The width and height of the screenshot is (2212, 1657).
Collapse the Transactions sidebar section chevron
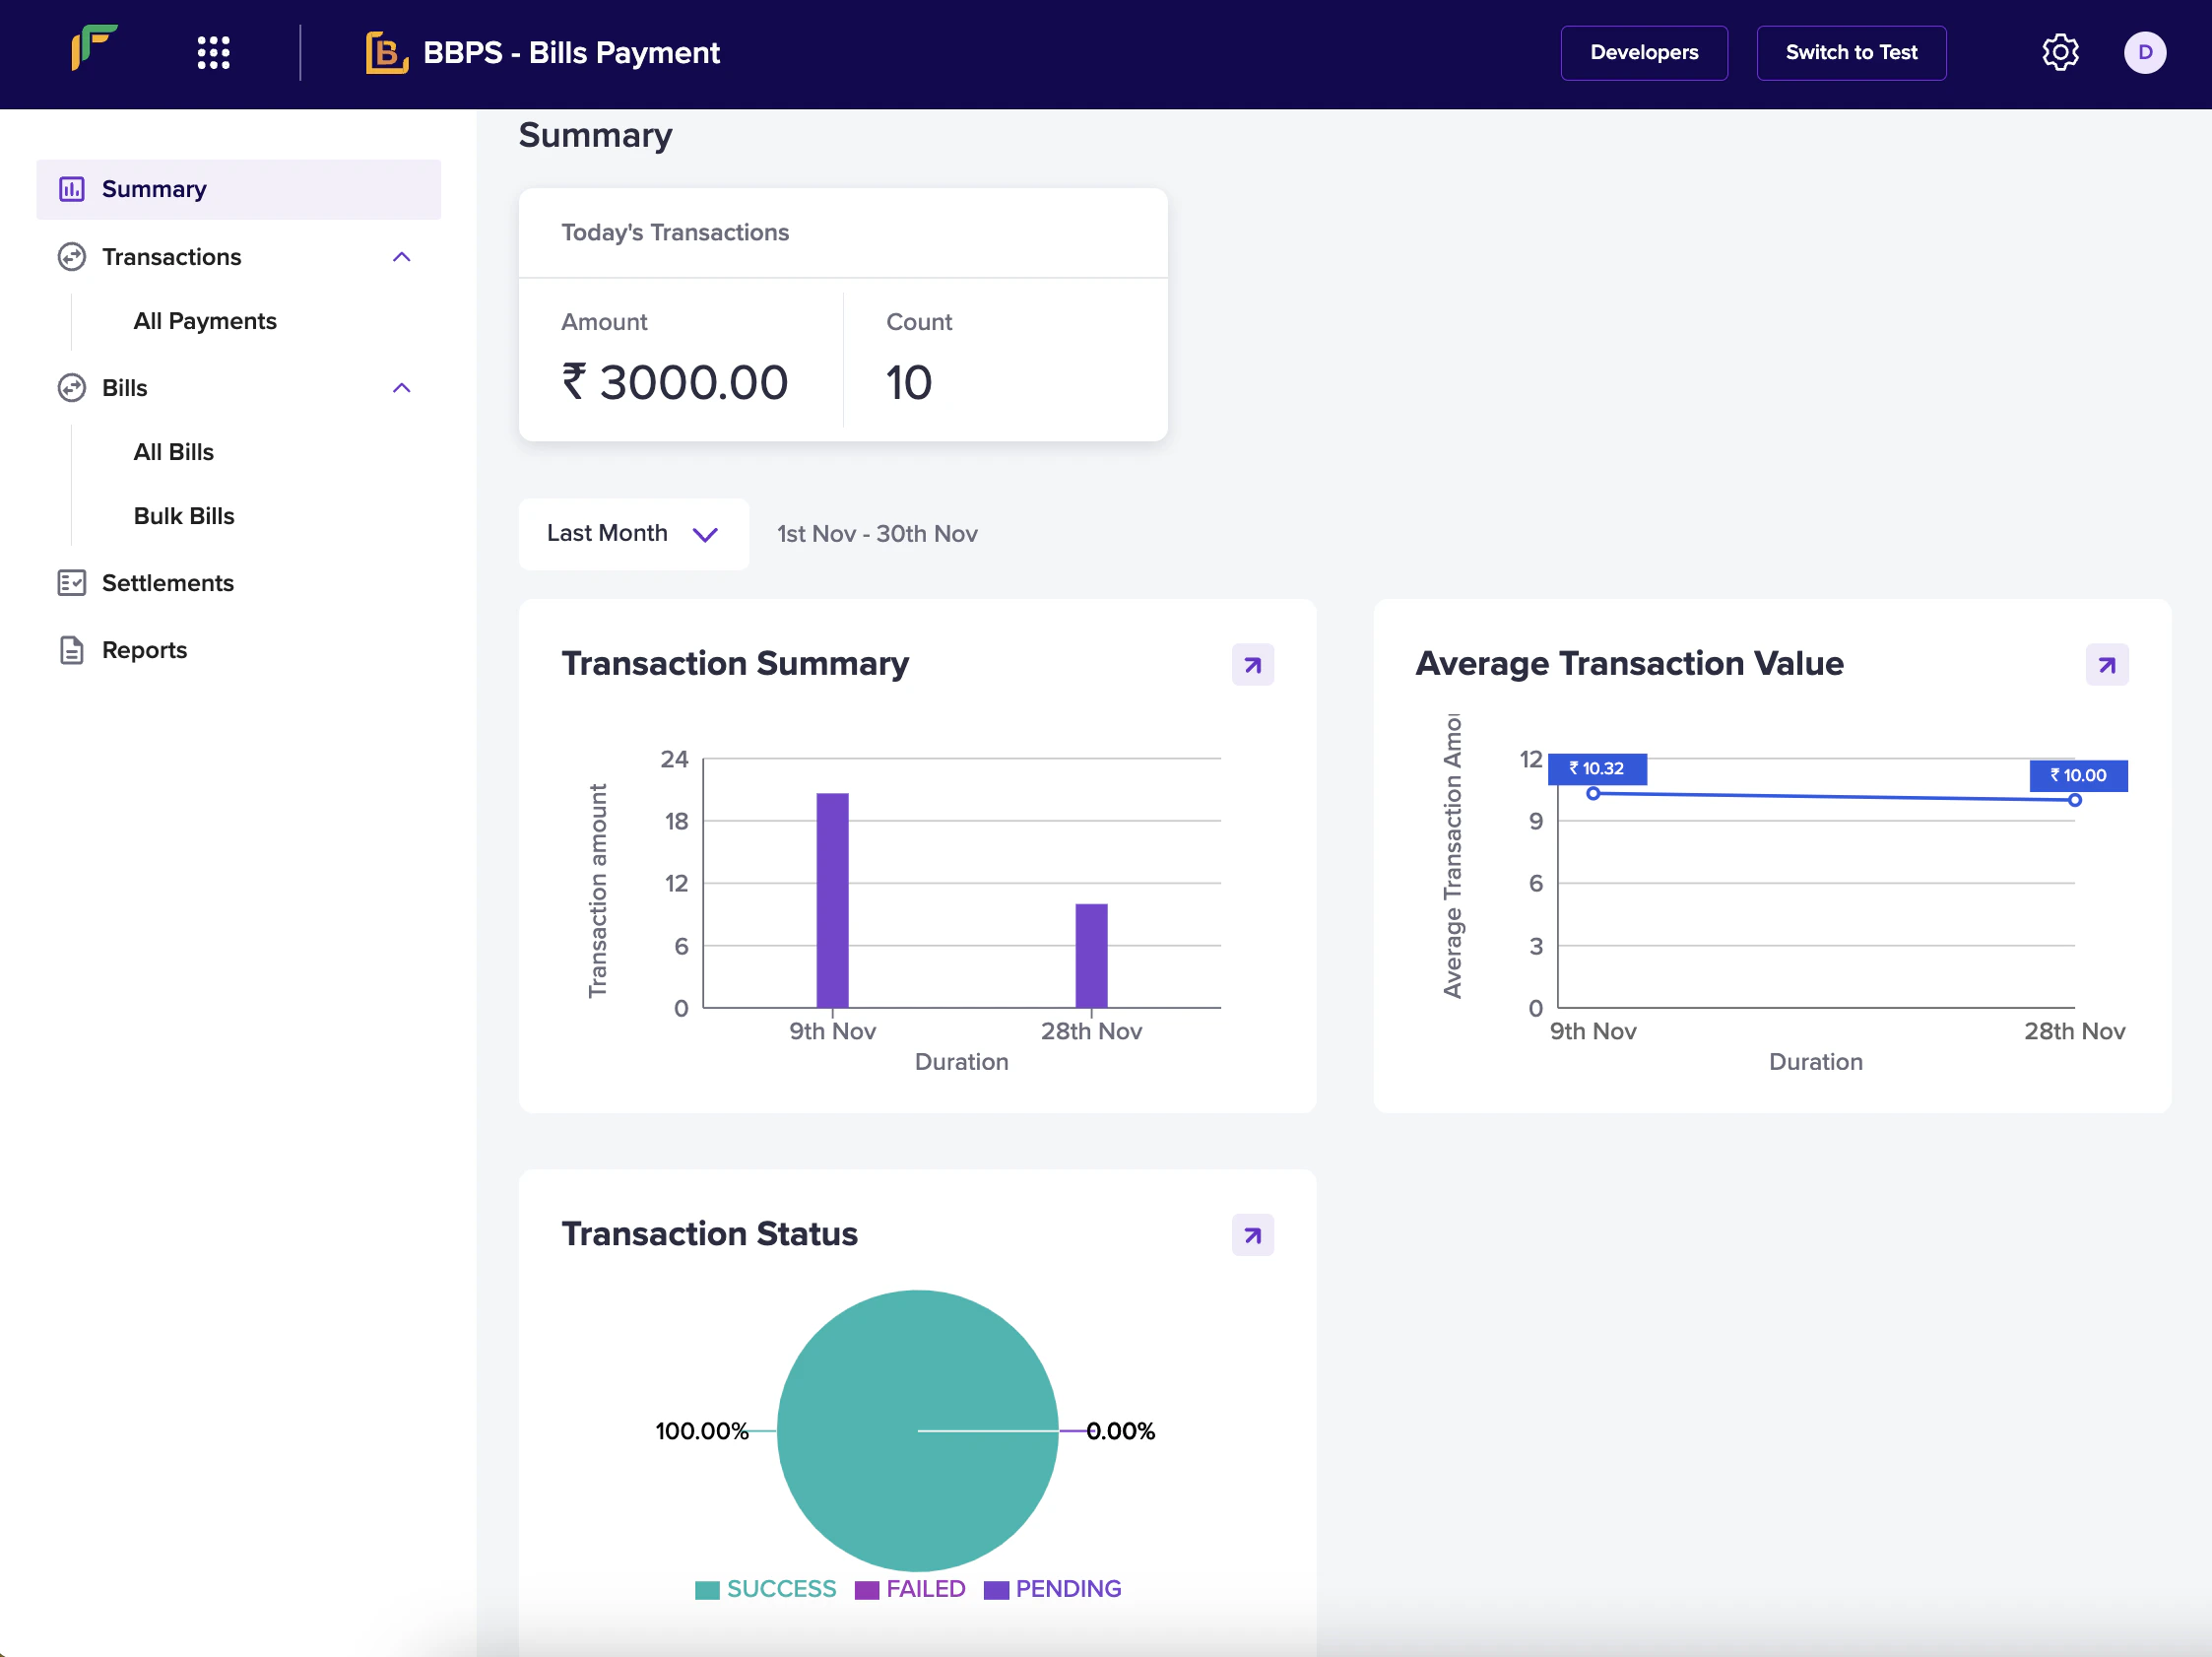click(x=402, y=257)
